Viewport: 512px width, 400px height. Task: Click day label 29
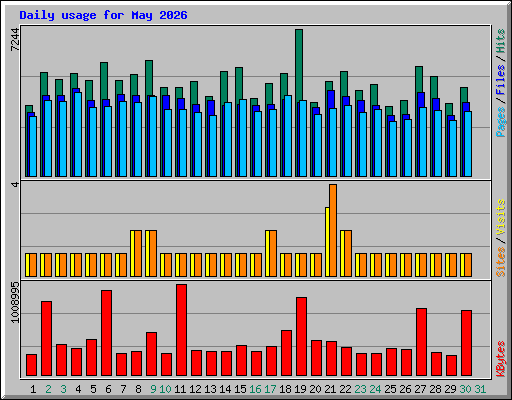point(450,389)
